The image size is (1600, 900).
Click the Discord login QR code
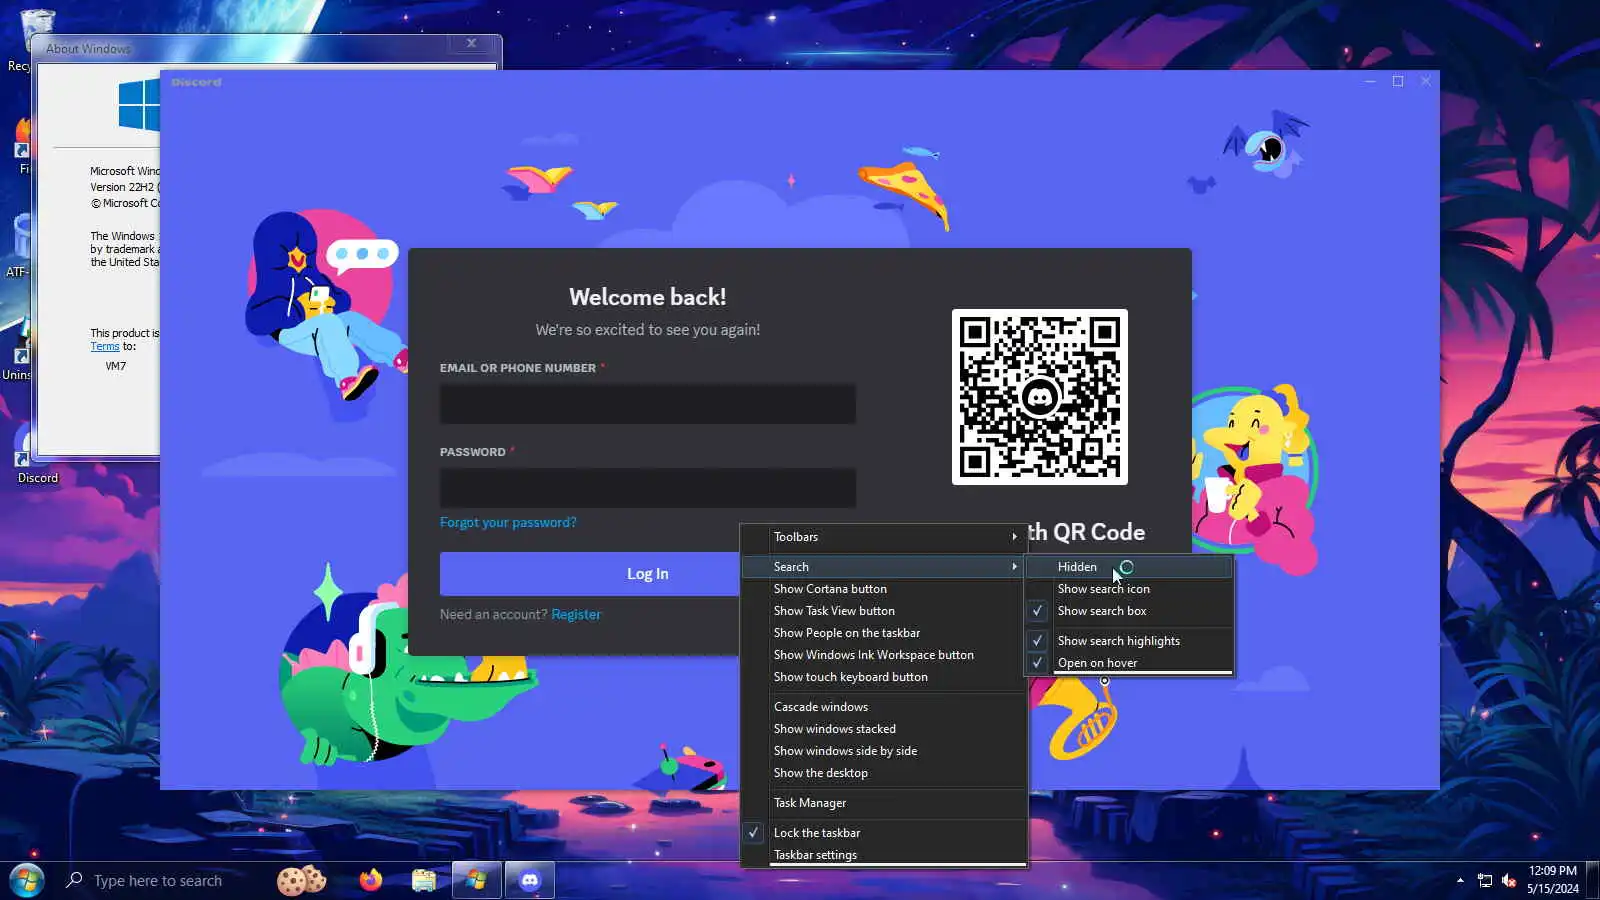pyautogui.click(x=1040, y=397)
